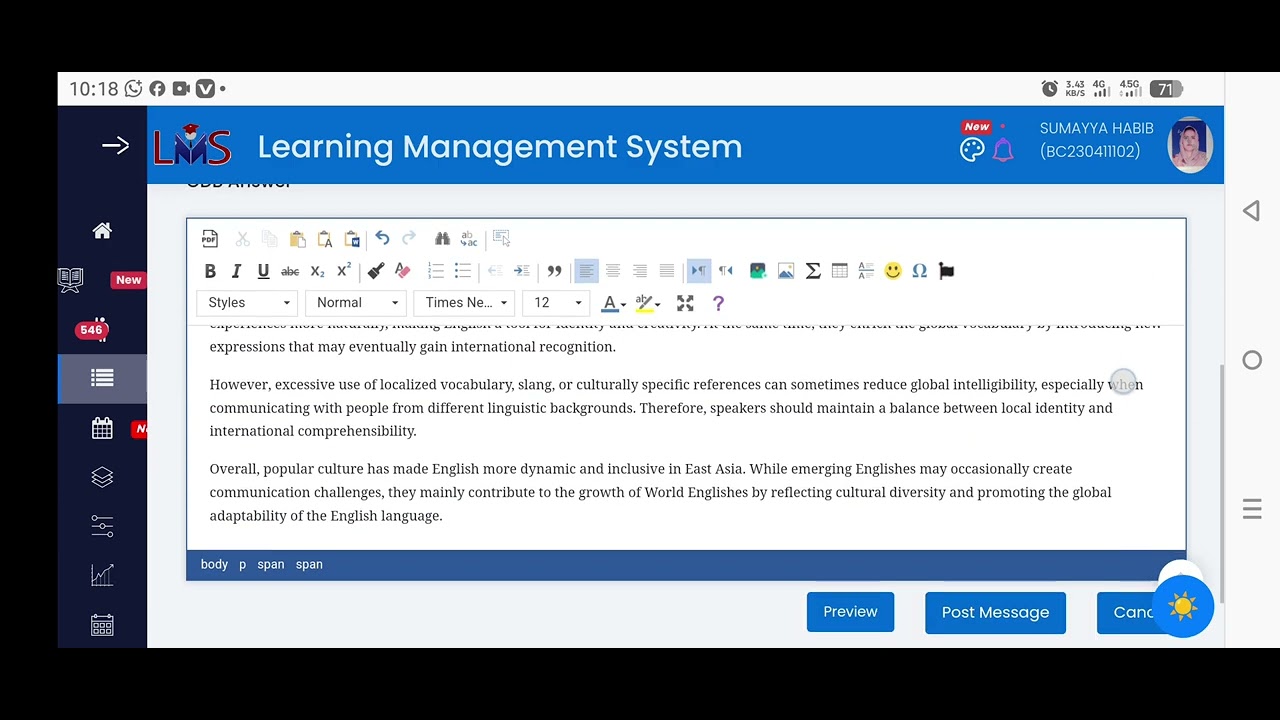
Task: Open the Normal paragraph format dropdown
Action: coord(356,303)
